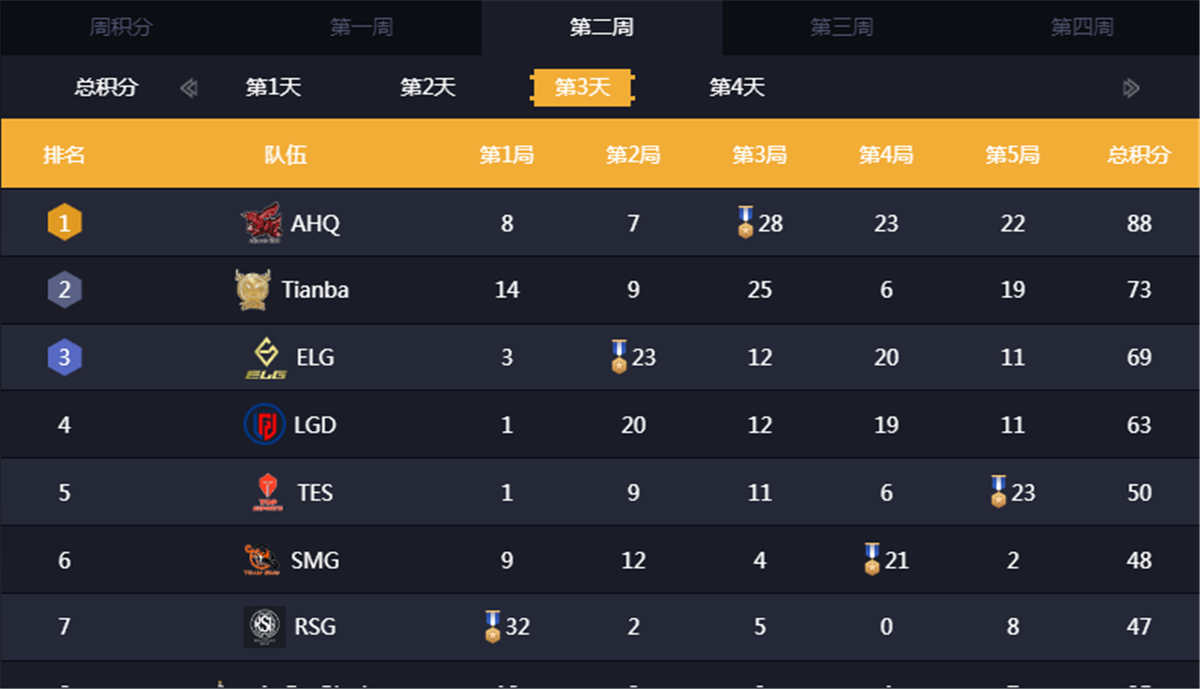Click the 总积分 column header
The width and height of the screenshot is (1200, 689).
[1138, 155]
